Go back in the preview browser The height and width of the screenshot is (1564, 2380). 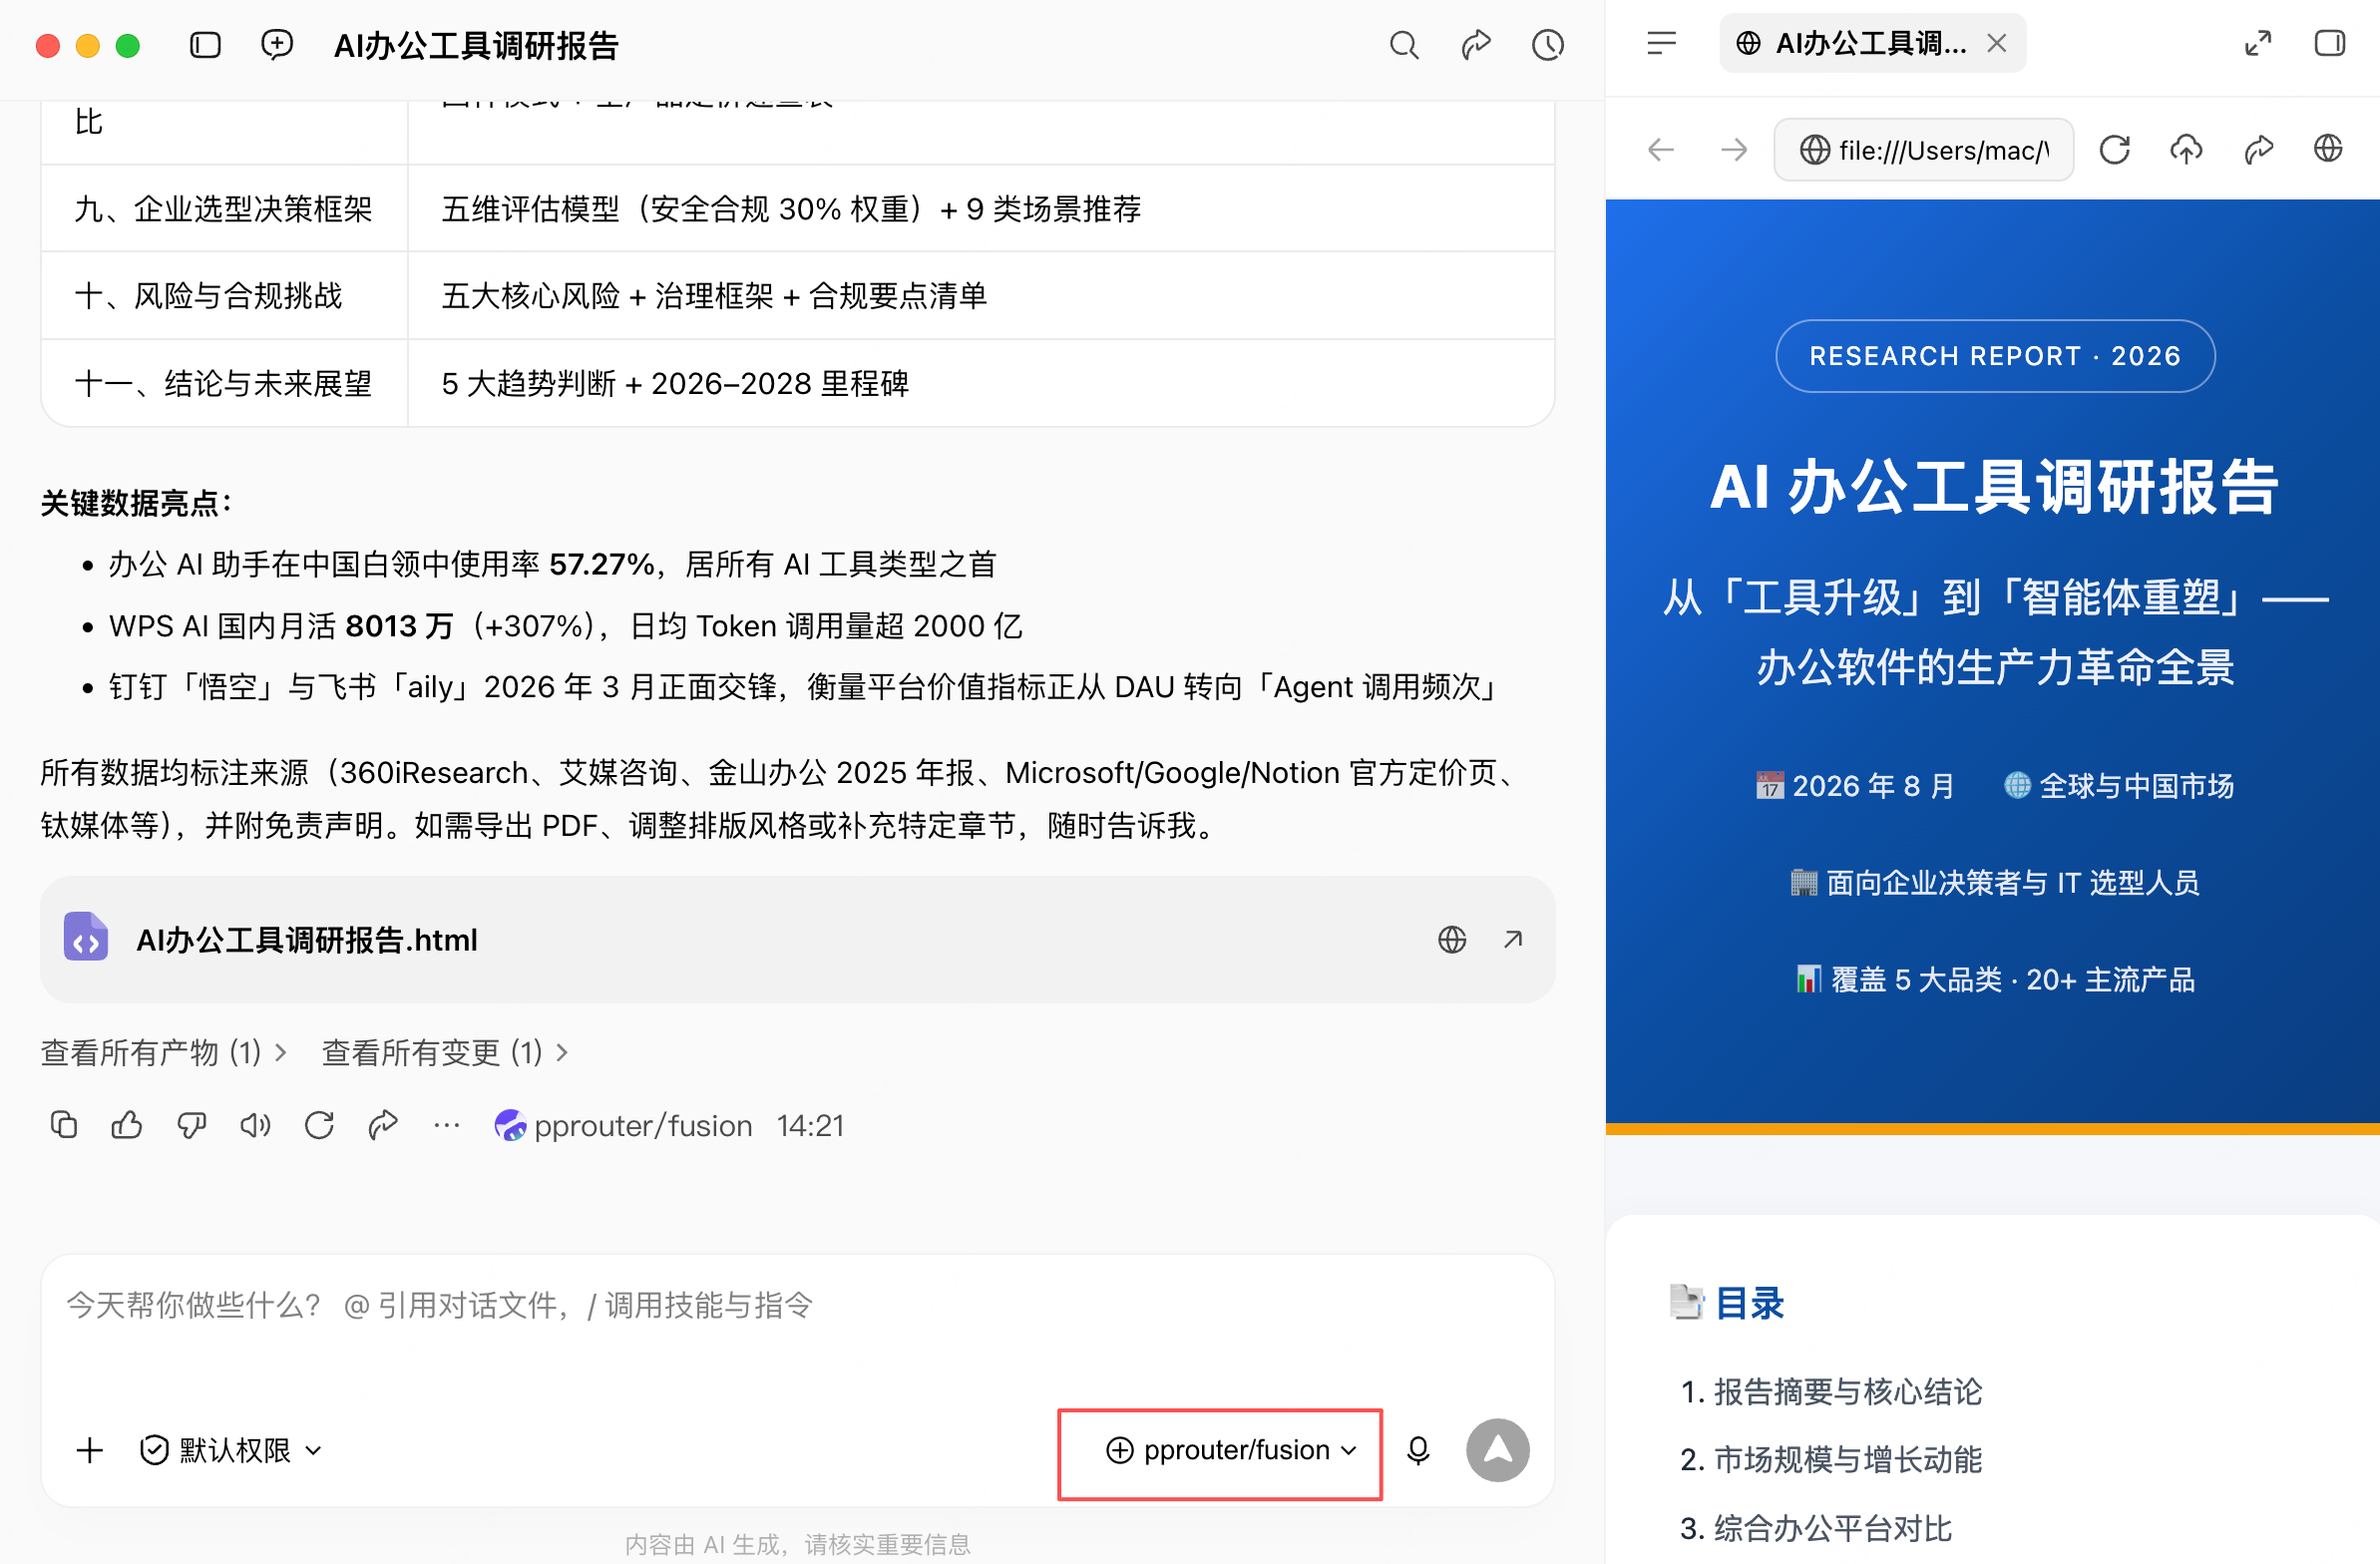[x=1661, y=150]
